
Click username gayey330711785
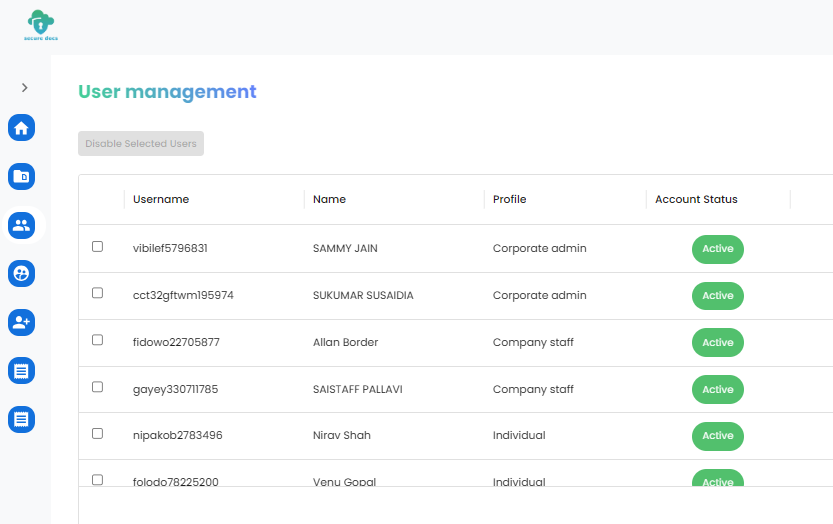coord(175,390)
